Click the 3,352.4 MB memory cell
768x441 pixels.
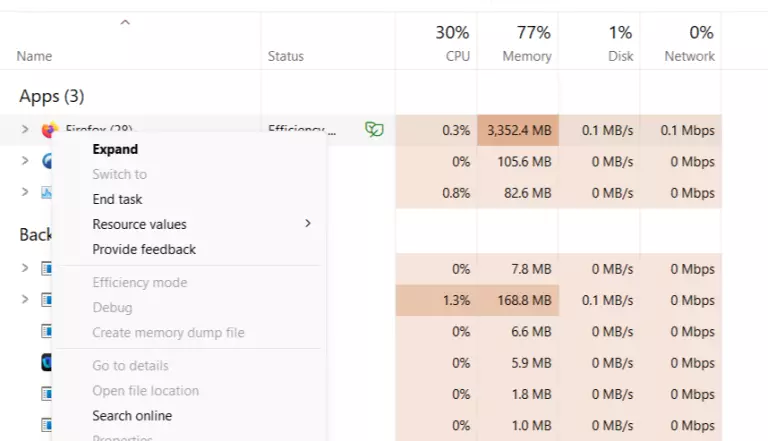[518, 130]
